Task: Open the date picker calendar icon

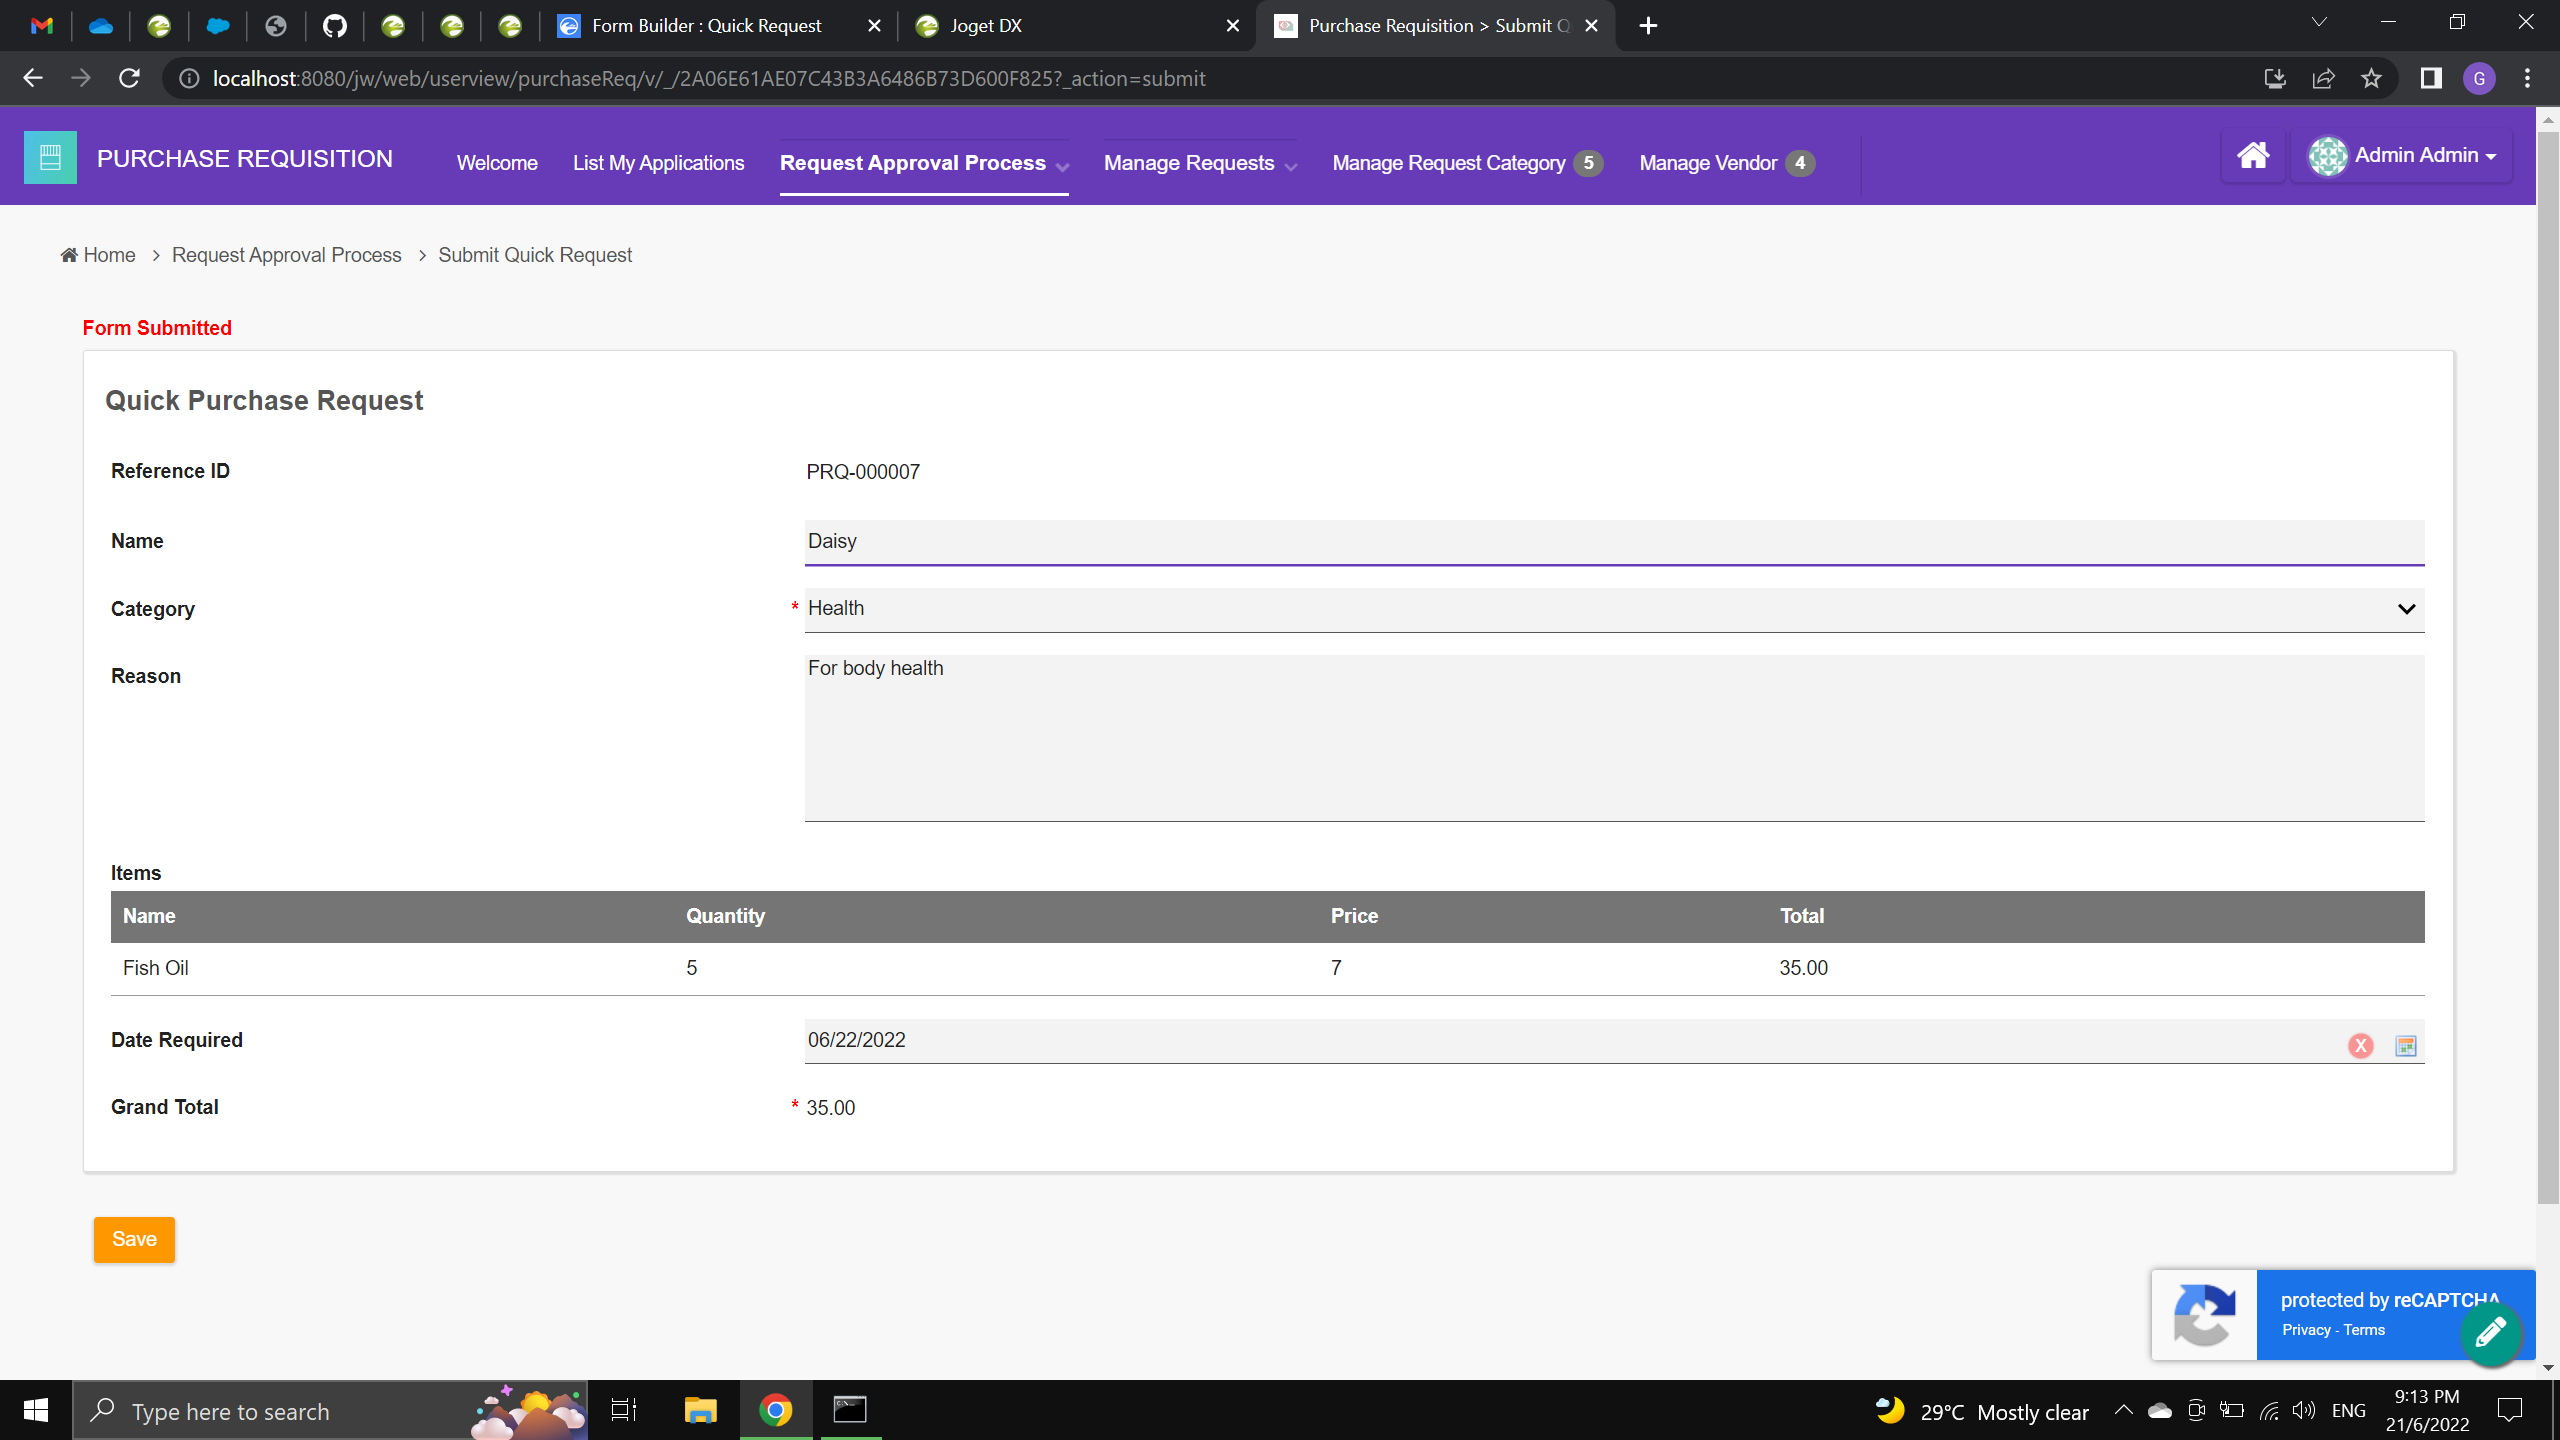Action: (x=2406, y=1046)
